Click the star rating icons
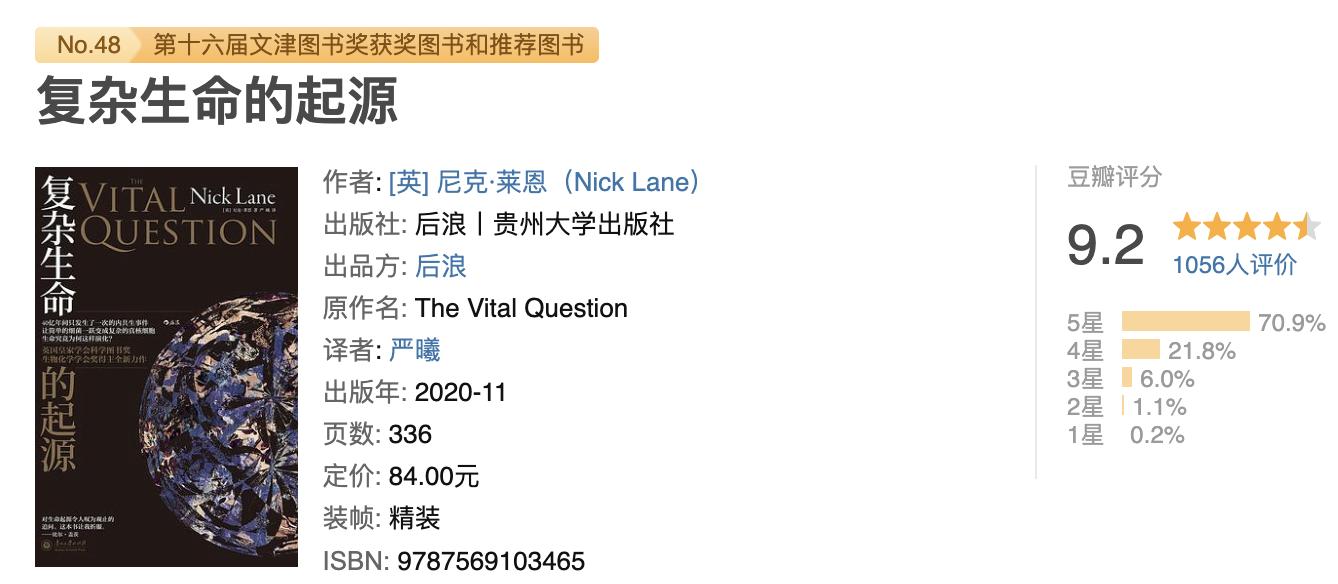 pos(1246,227)
